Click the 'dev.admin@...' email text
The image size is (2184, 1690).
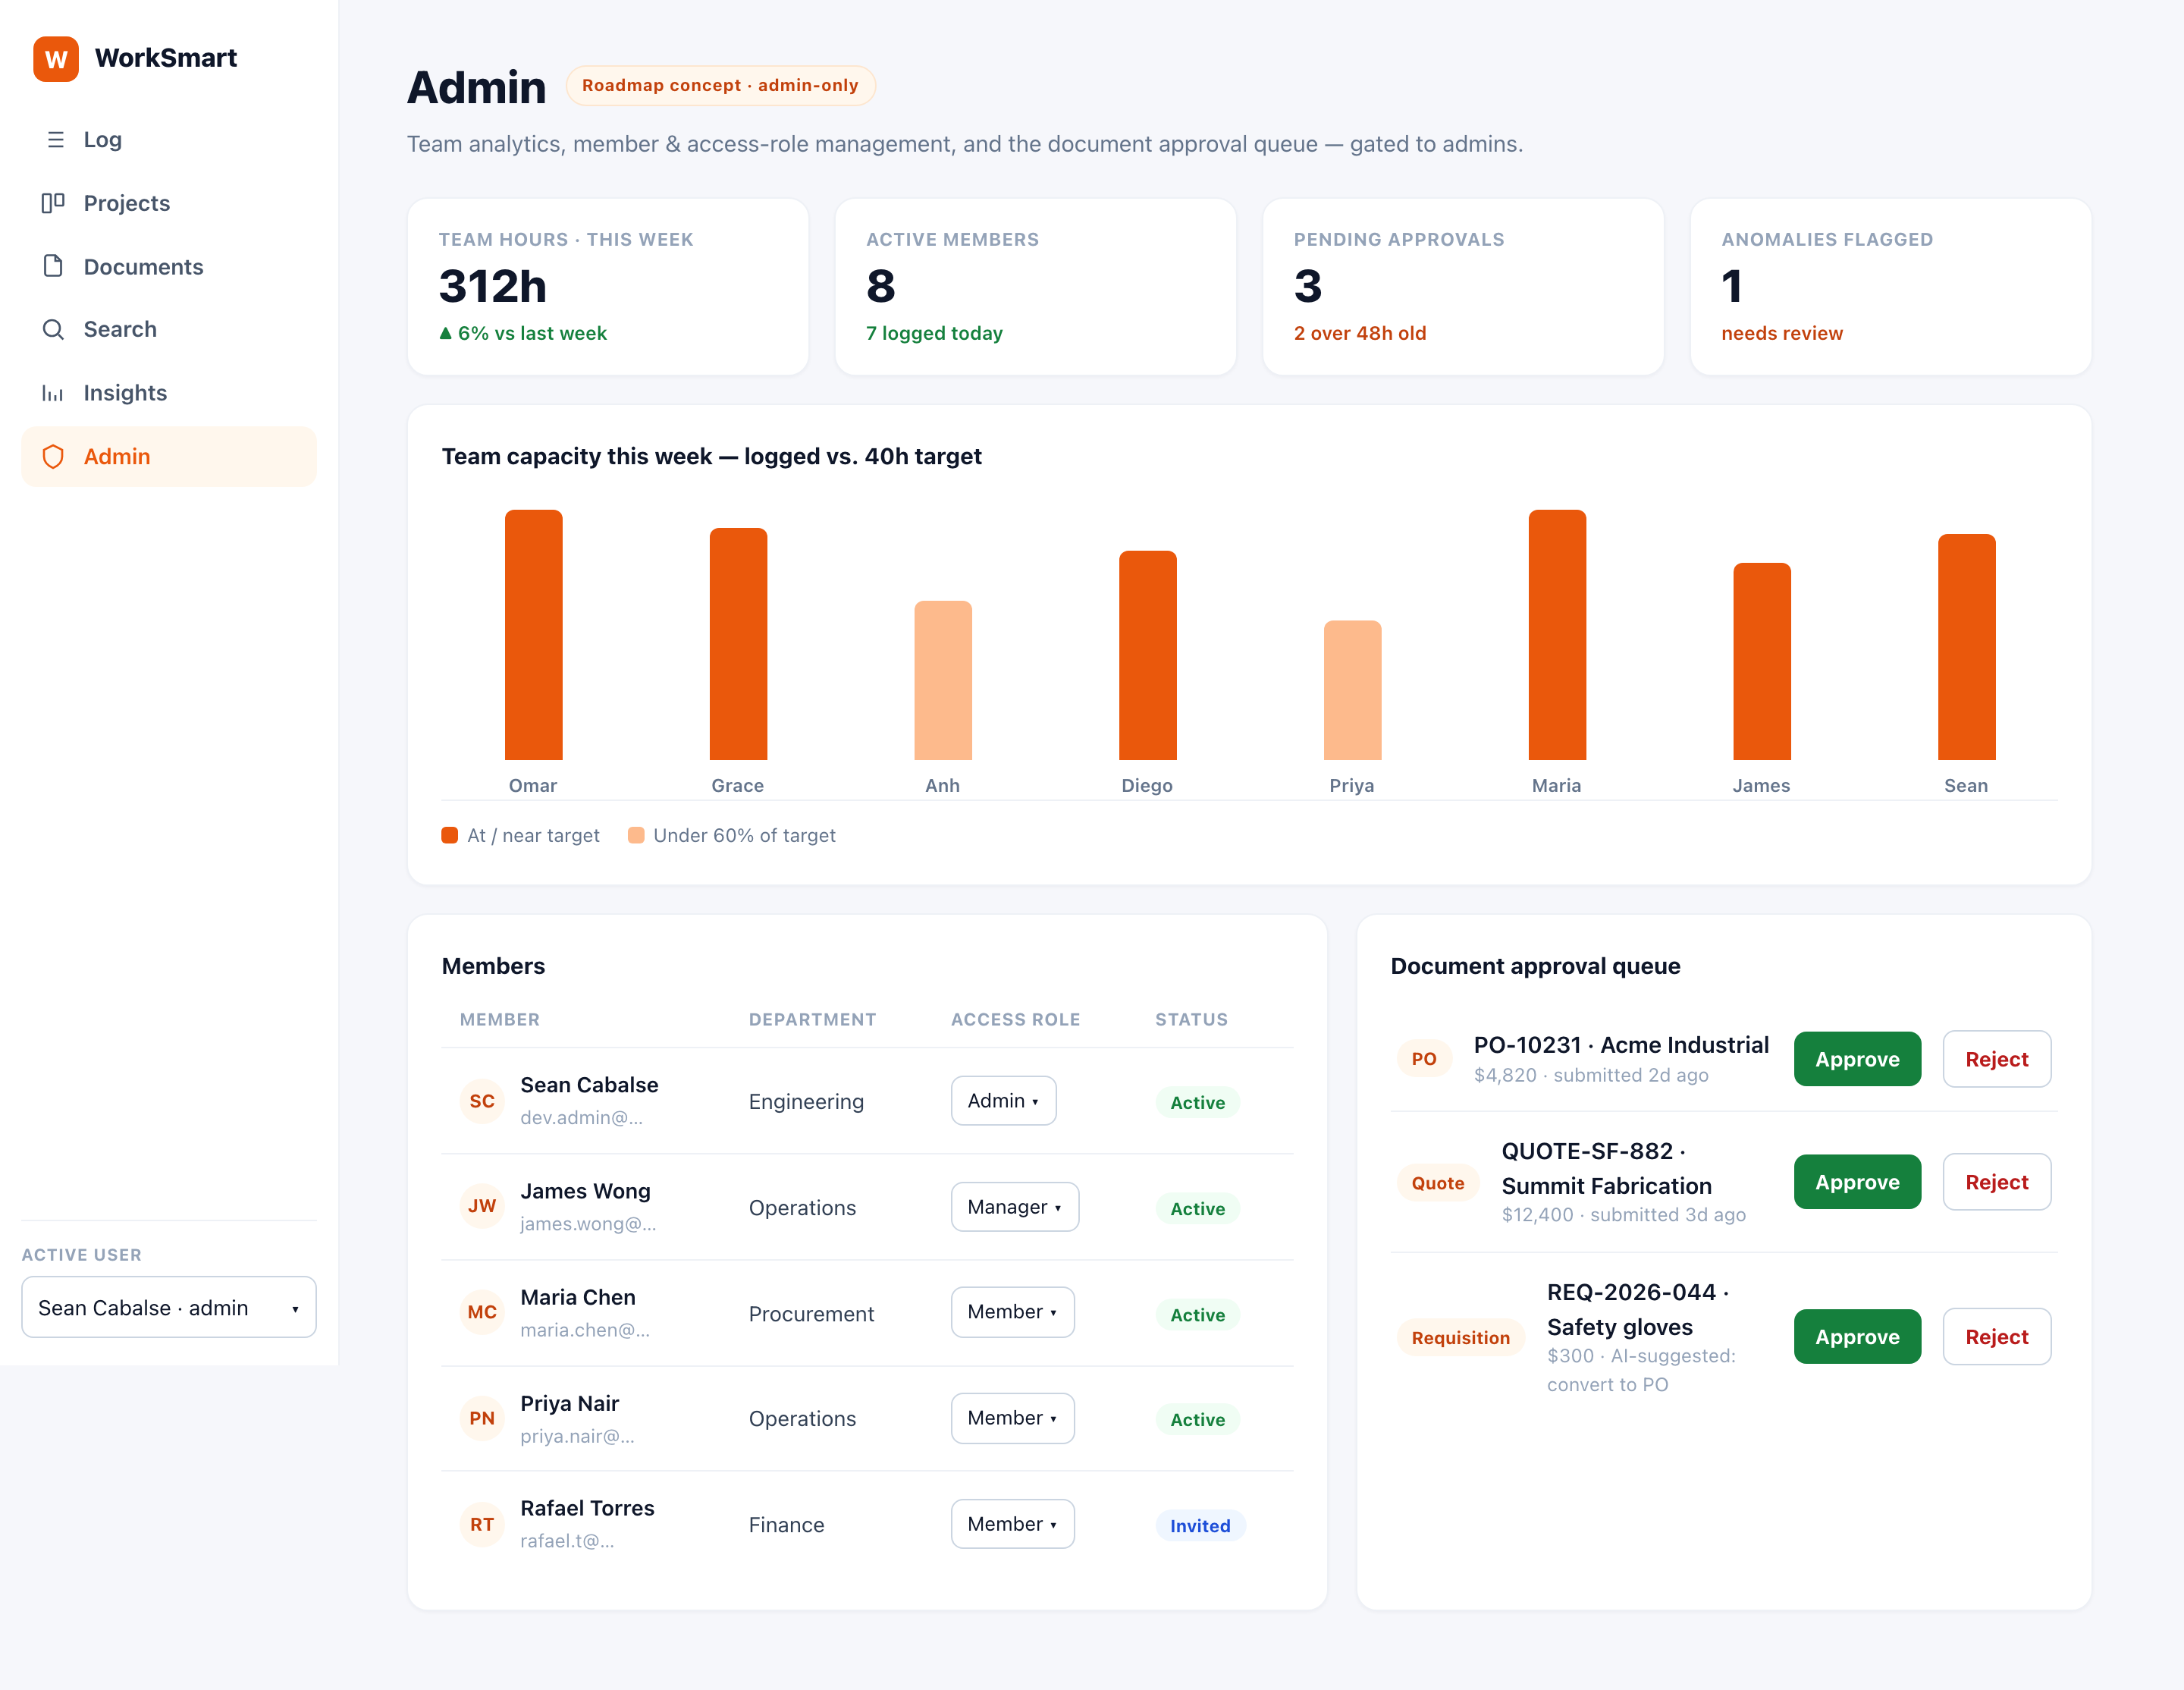pyautogui.click(x=581, y=1117)
